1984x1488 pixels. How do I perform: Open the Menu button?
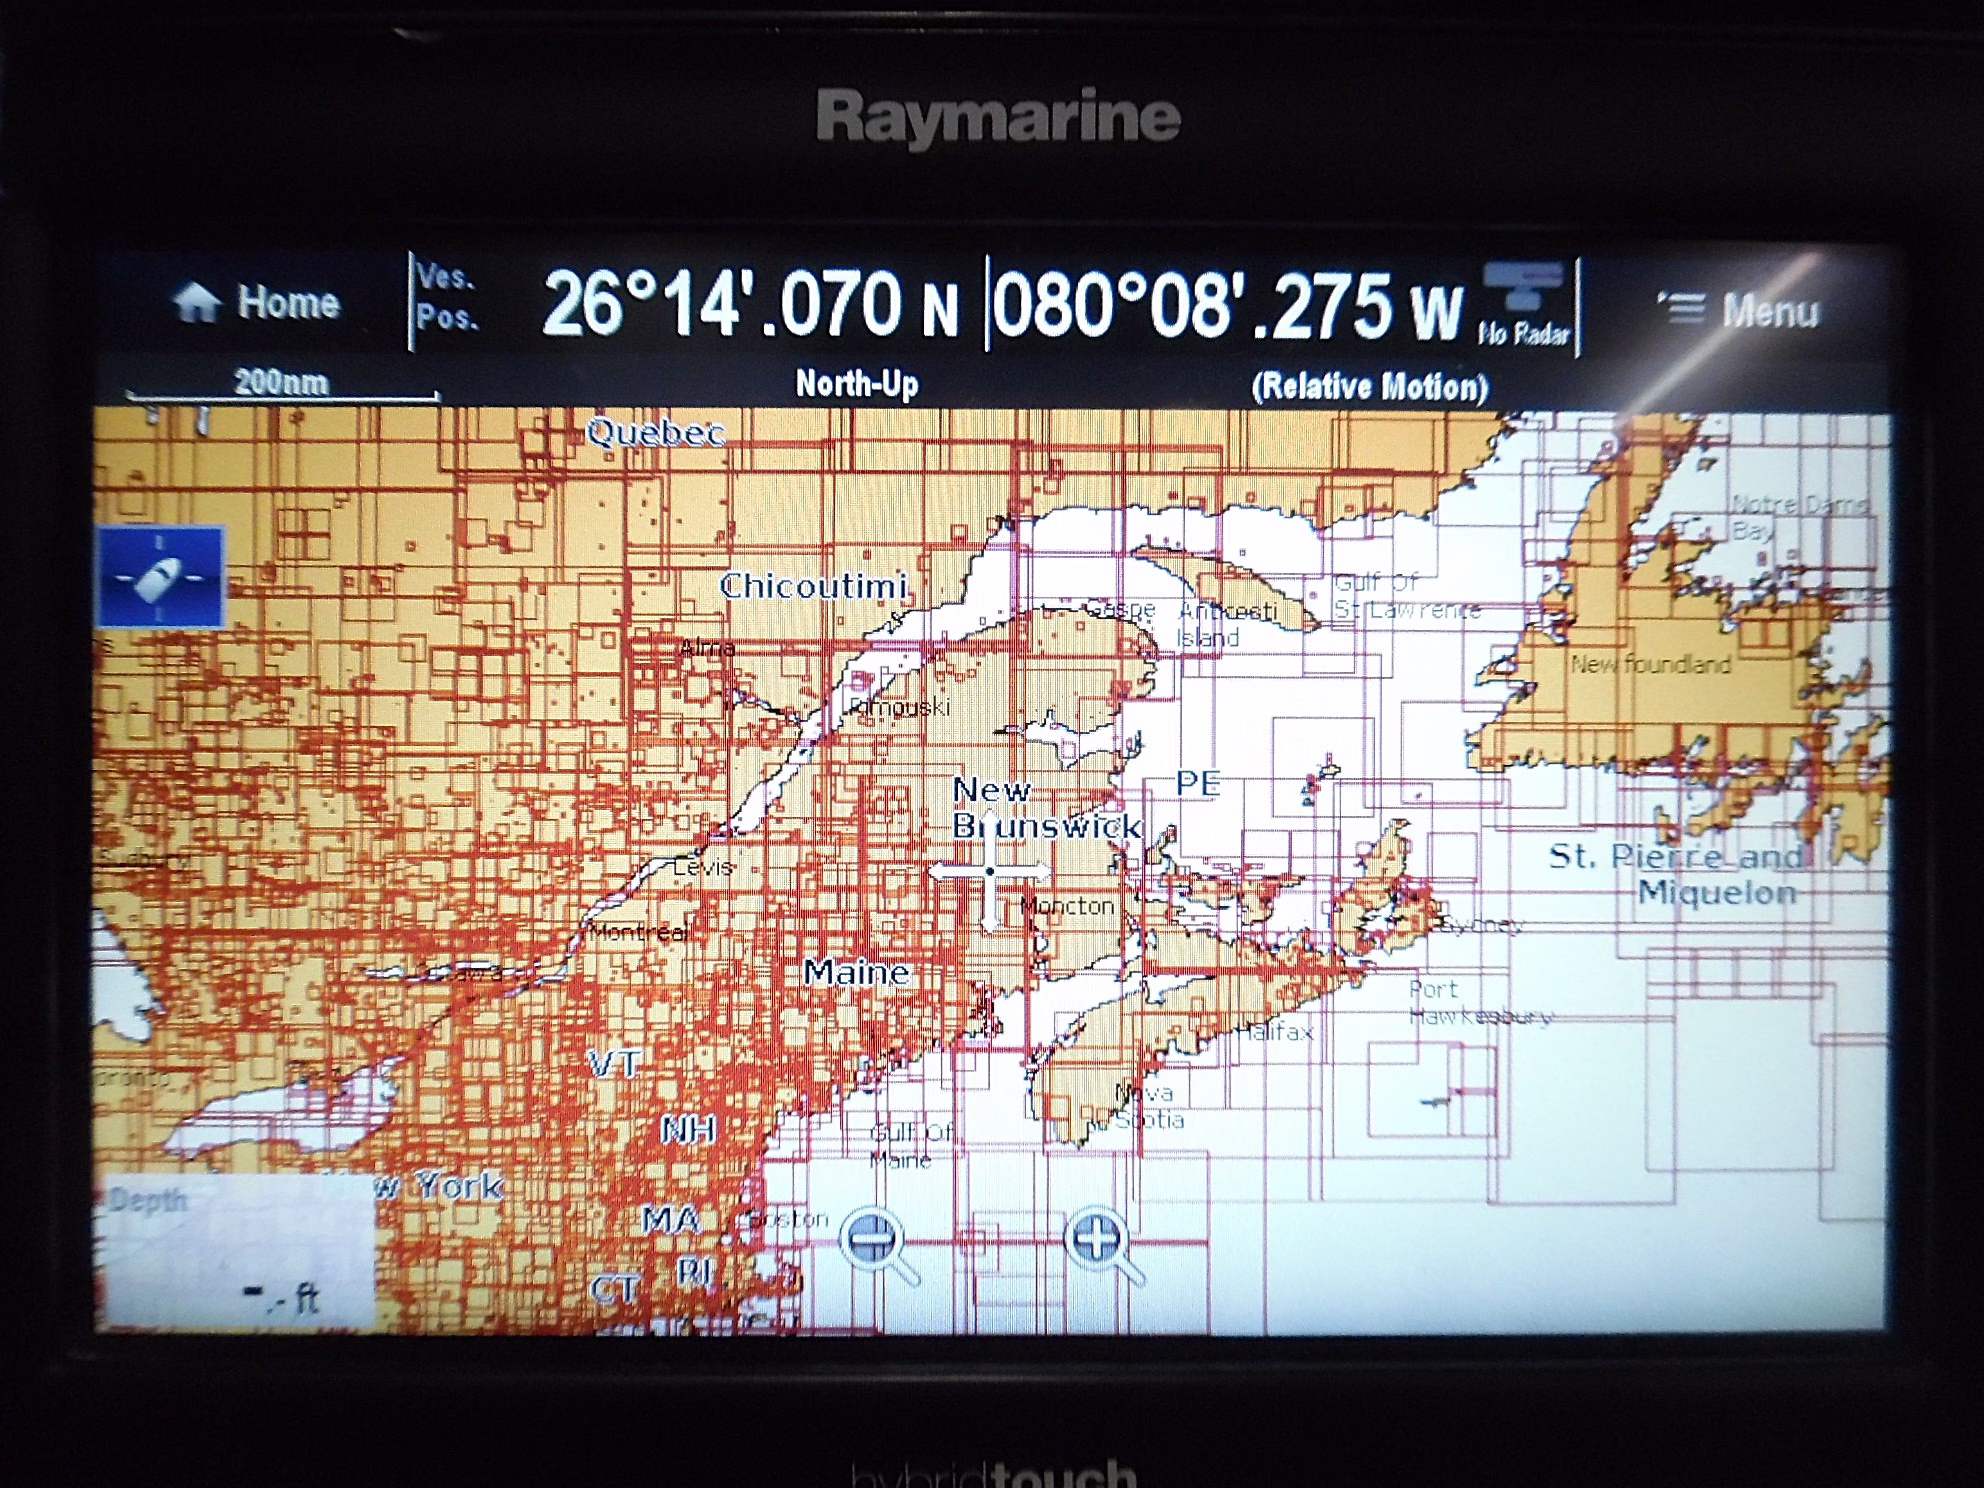[x=1738, y=310]
